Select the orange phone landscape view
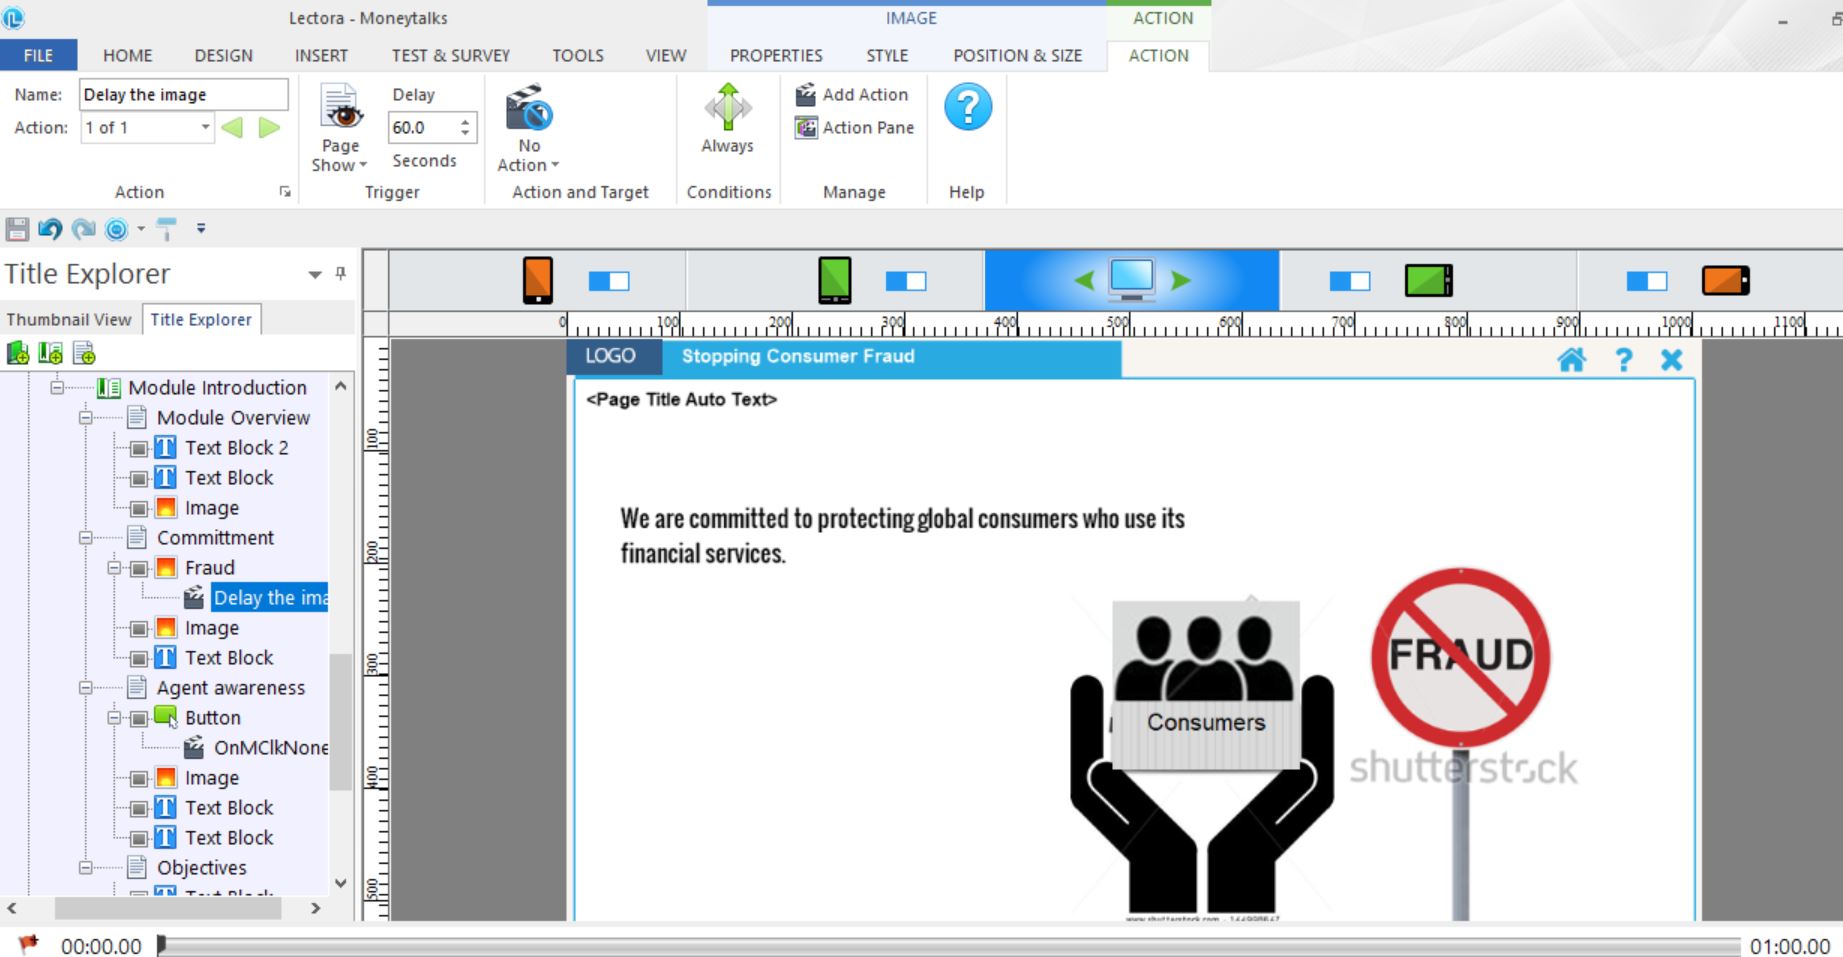Image resolution: width=1843 pixels, height=957 pixels. (x=1725, y=281)
